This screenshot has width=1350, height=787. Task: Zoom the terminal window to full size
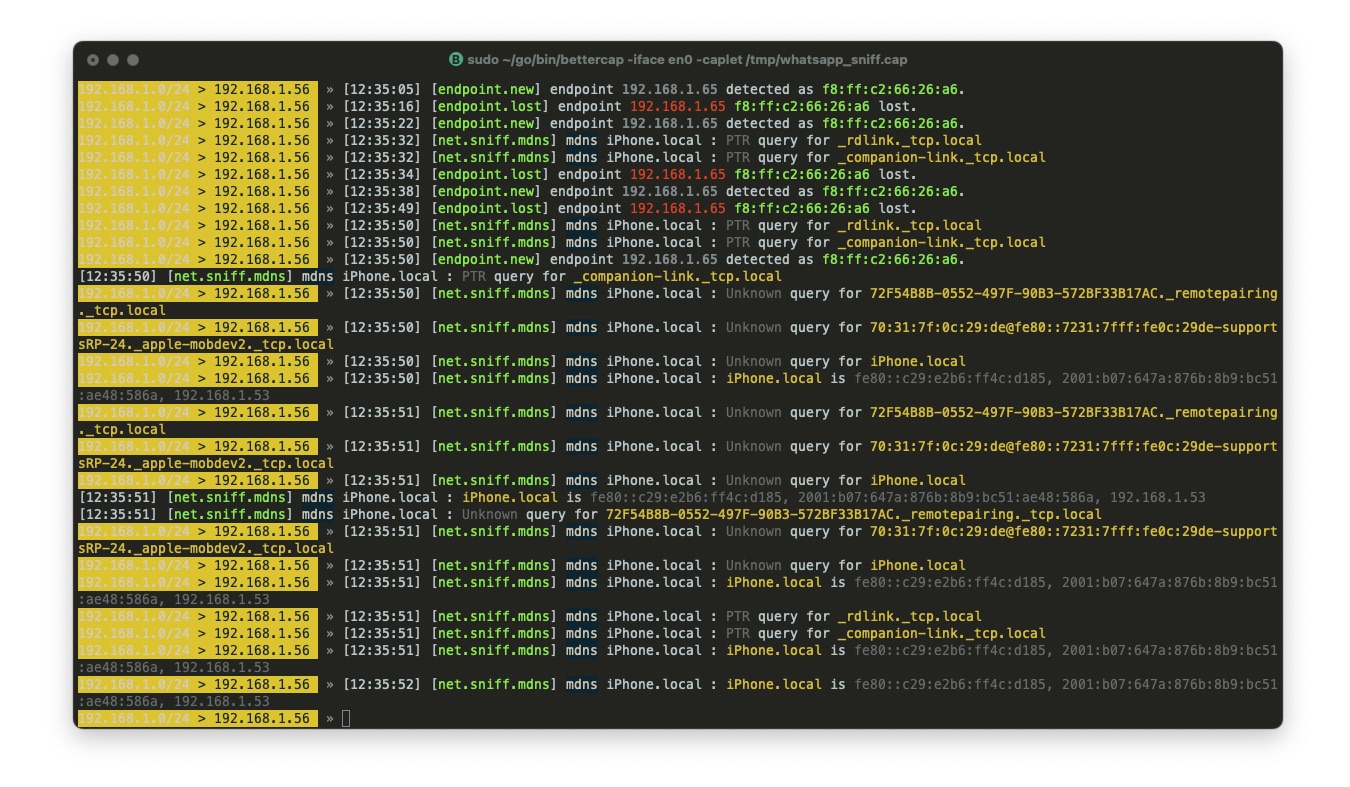133,60
